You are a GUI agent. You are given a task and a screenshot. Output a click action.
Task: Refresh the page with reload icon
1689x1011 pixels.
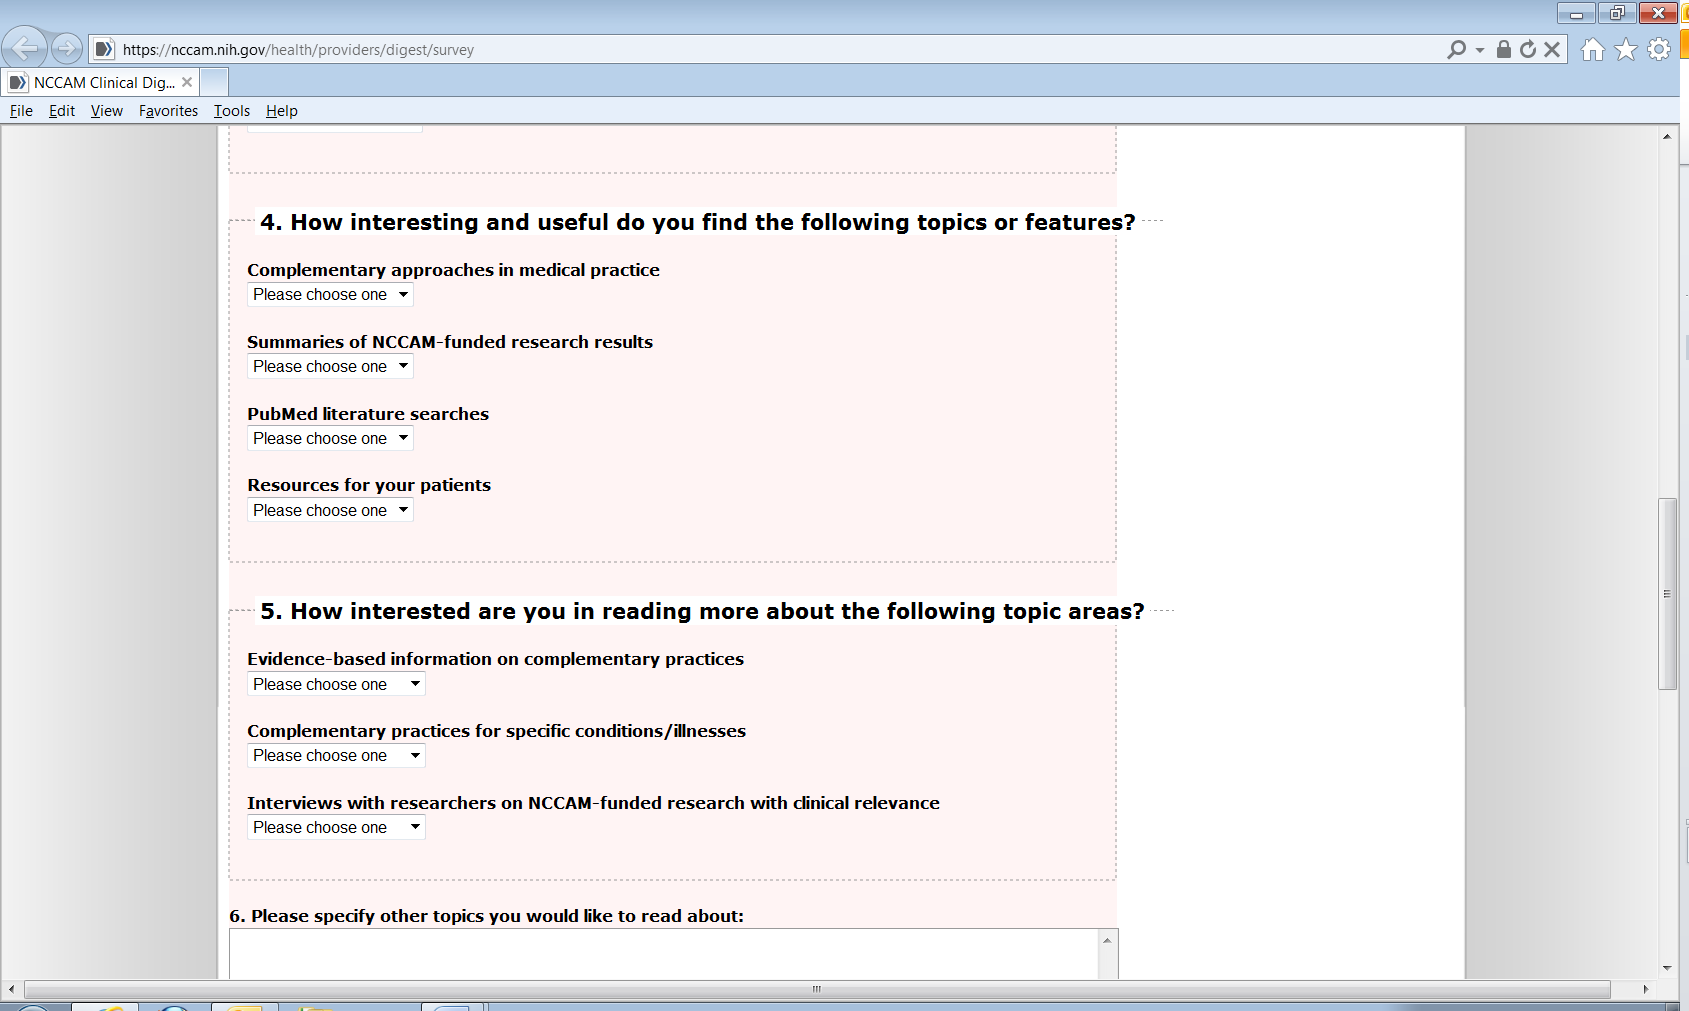[x=1528, y=49]
